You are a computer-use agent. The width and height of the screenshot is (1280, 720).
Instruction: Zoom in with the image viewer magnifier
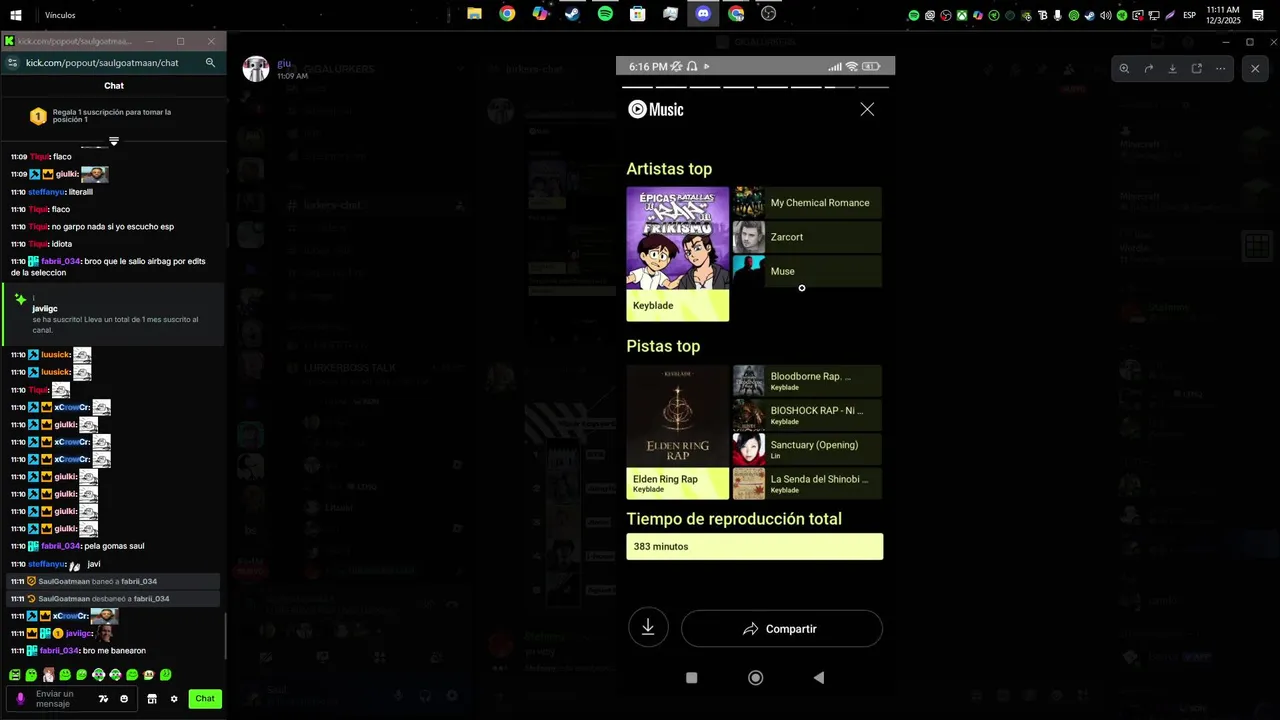click(1124, 69)
